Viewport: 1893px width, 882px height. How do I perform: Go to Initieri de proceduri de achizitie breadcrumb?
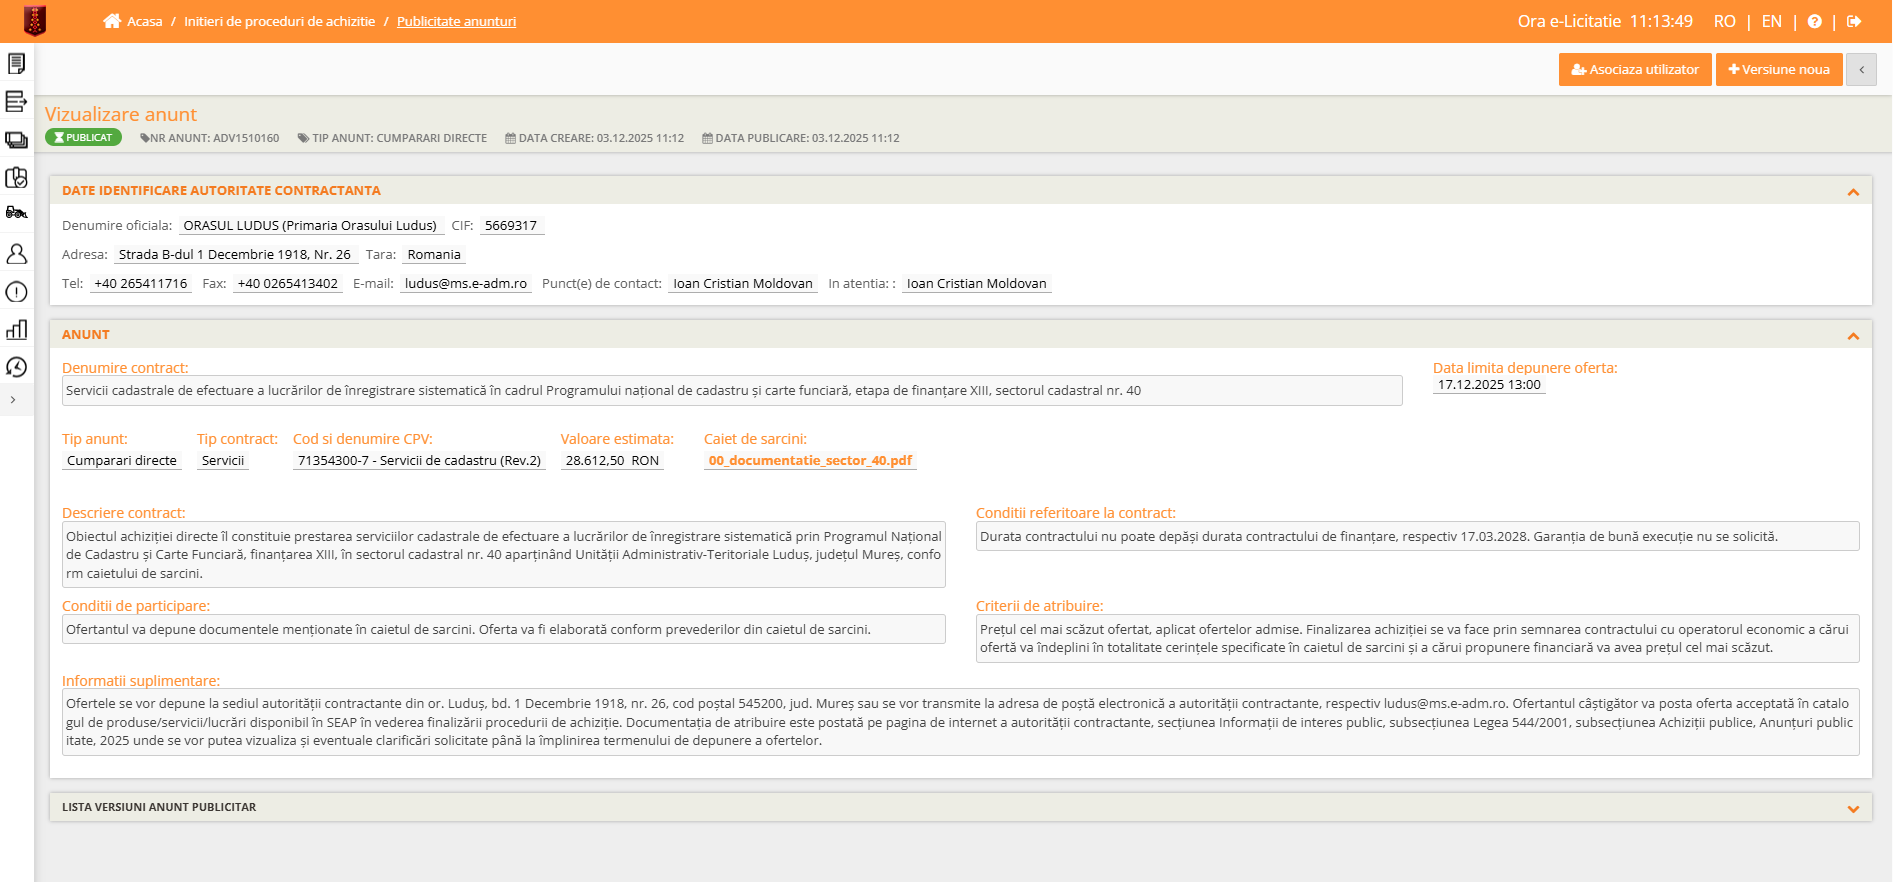pos(279,21)
